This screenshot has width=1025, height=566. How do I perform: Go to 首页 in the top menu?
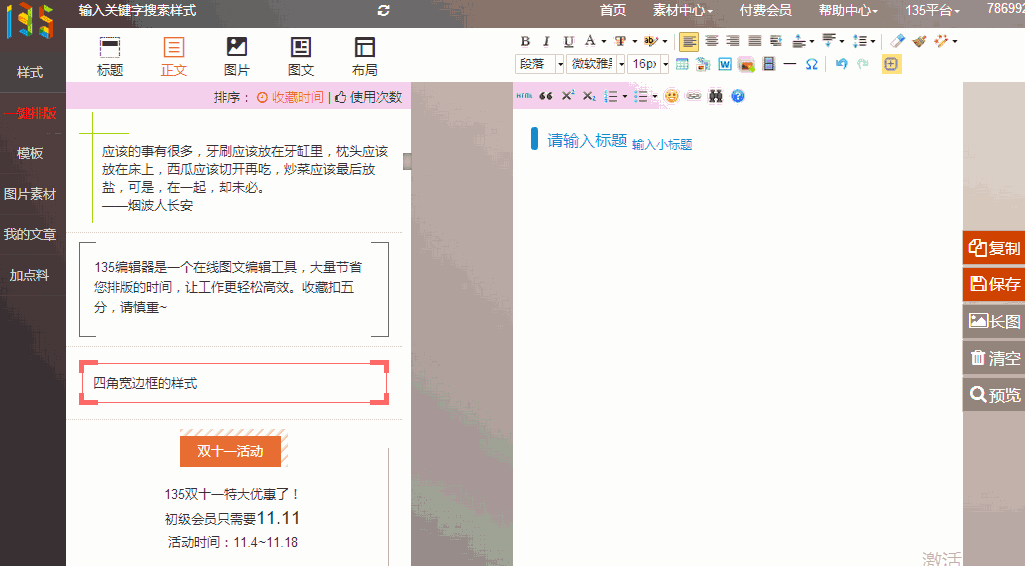(613, 10)
